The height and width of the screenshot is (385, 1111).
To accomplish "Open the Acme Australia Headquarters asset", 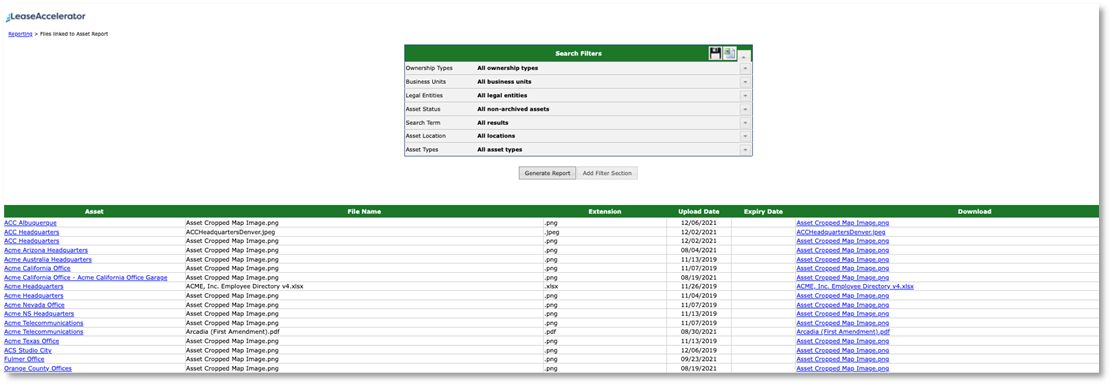I will tap(47, 260).
